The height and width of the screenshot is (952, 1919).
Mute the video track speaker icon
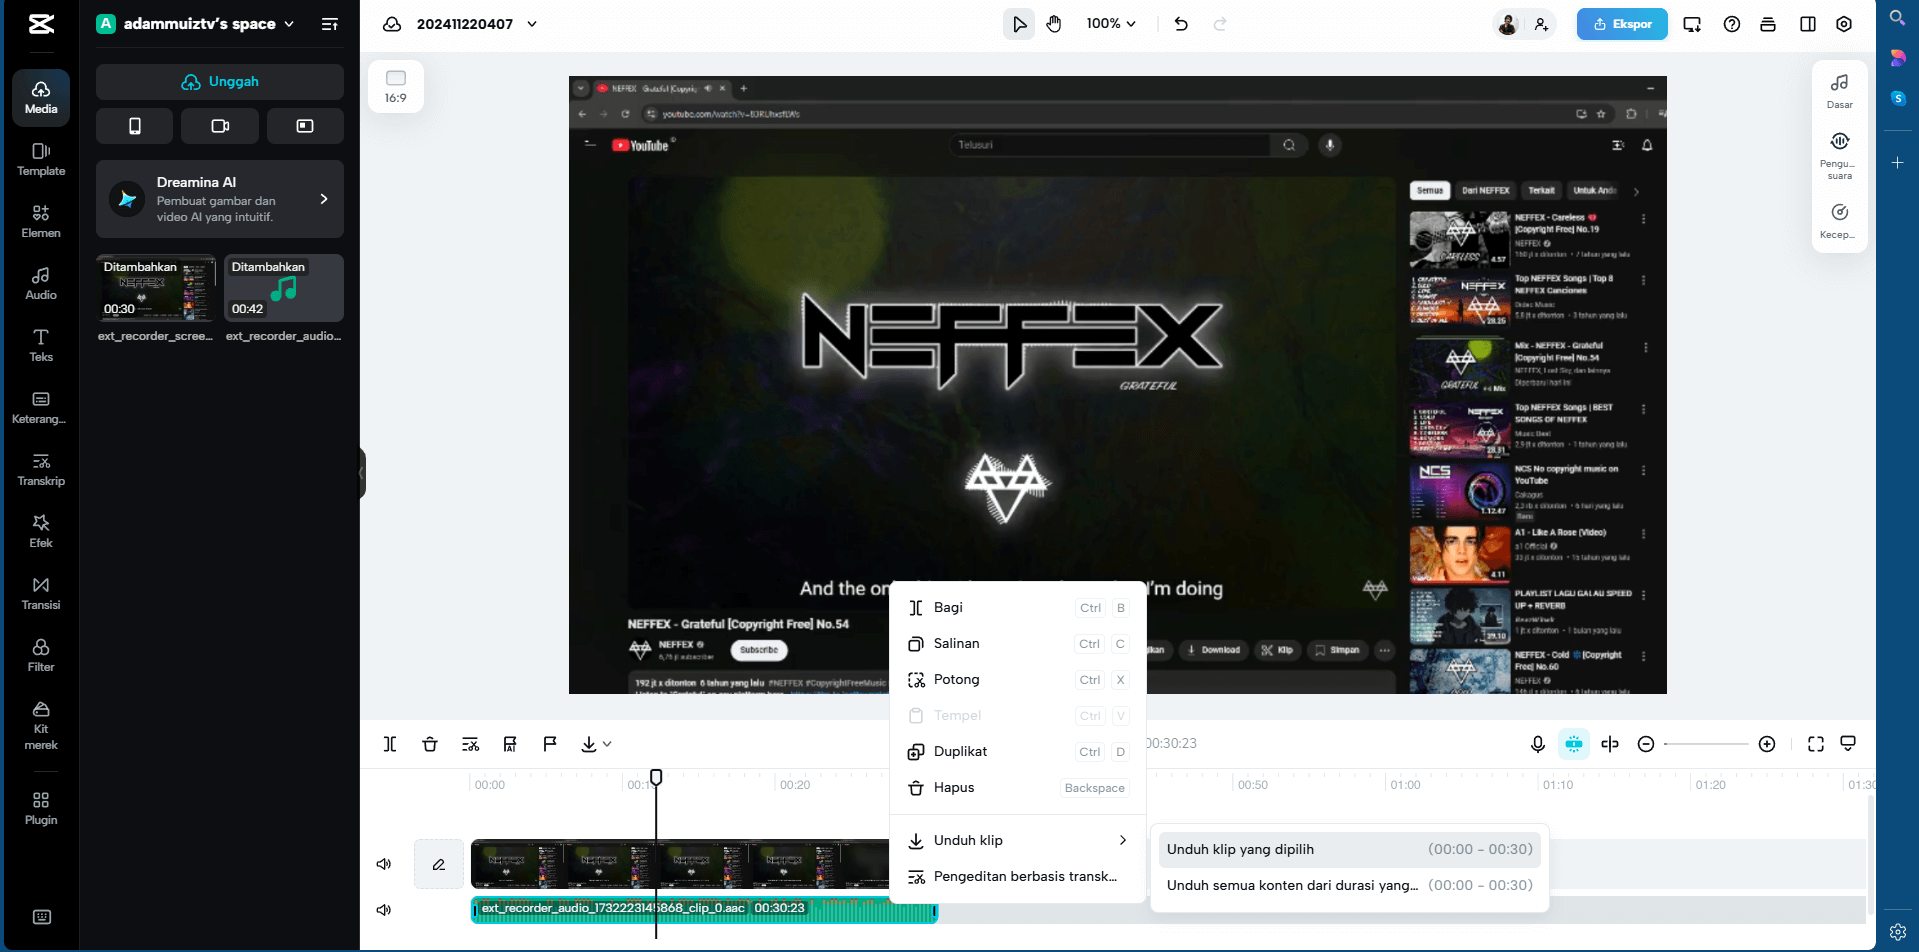click(384, 864)
